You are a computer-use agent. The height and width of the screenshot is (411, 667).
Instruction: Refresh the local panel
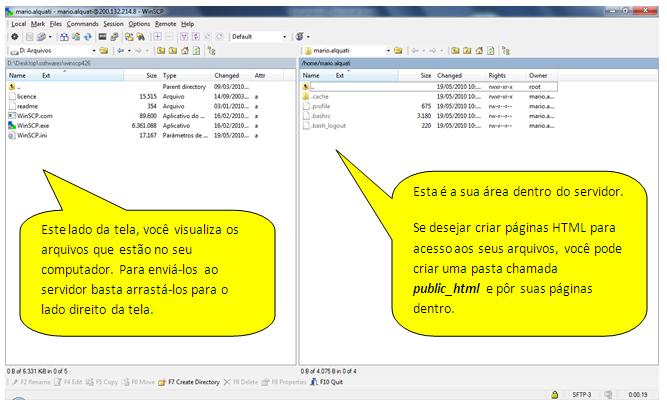pyautogui.click(x=197, y=51)
